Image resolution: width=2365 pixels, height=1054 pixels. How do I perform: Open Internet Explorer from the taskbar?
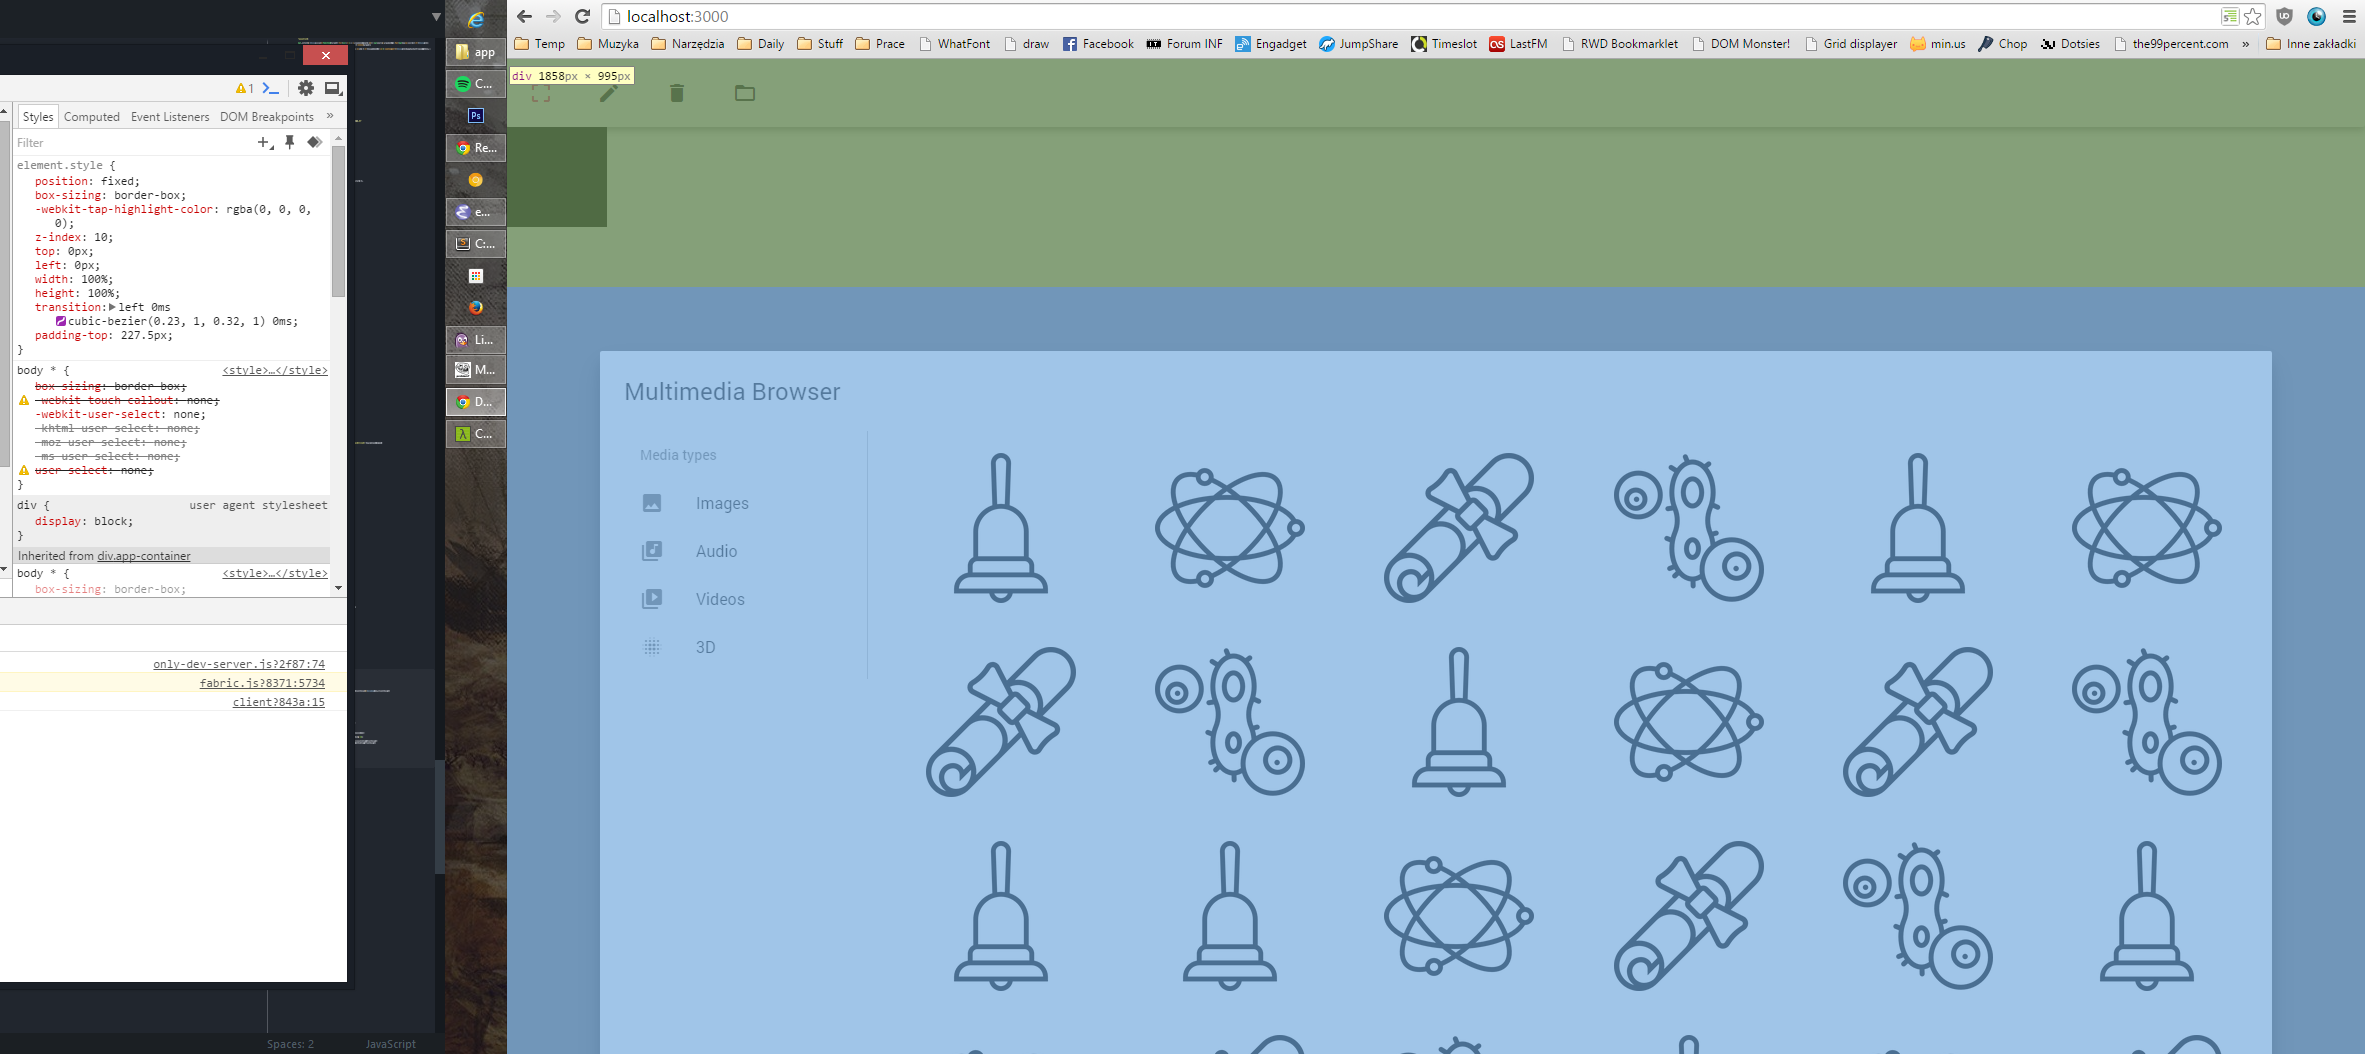[476, 18]
